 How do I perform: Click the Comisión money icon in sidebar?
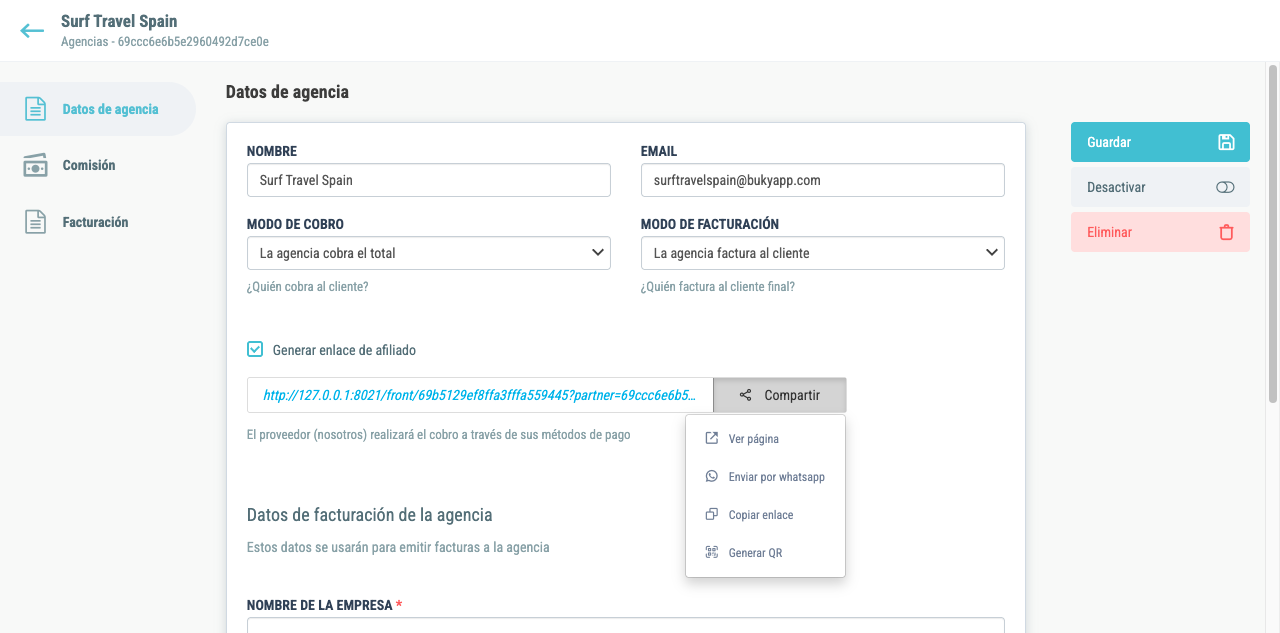pos(36,165)
